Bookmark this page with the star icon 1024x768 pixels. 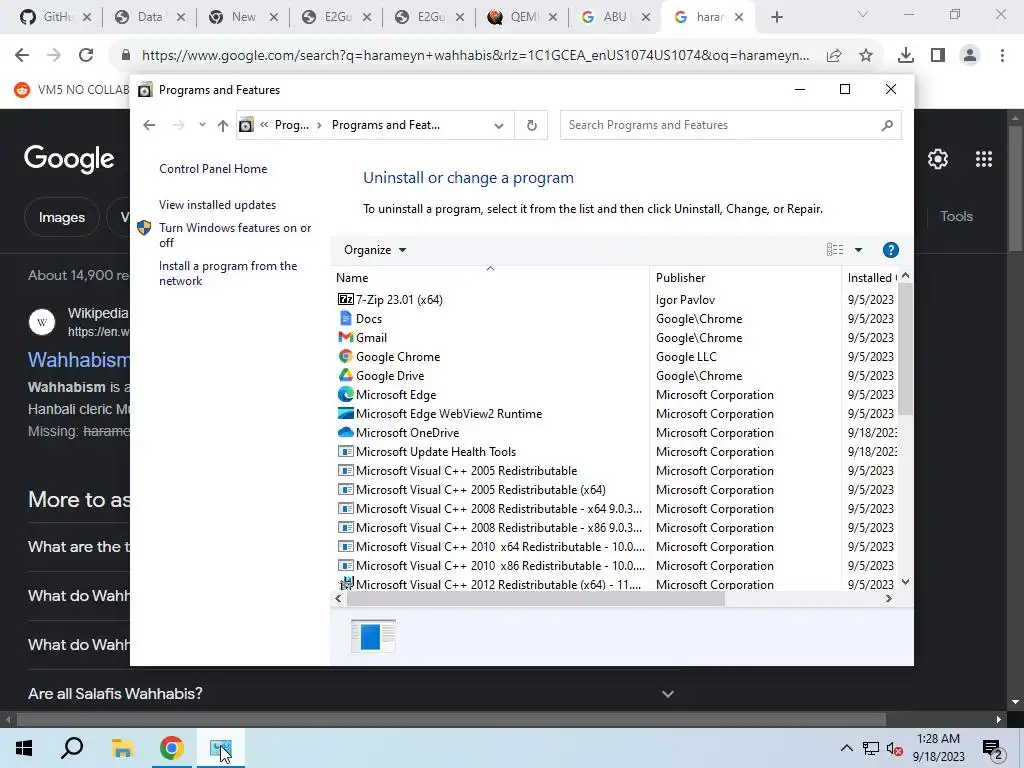point(866,56)
